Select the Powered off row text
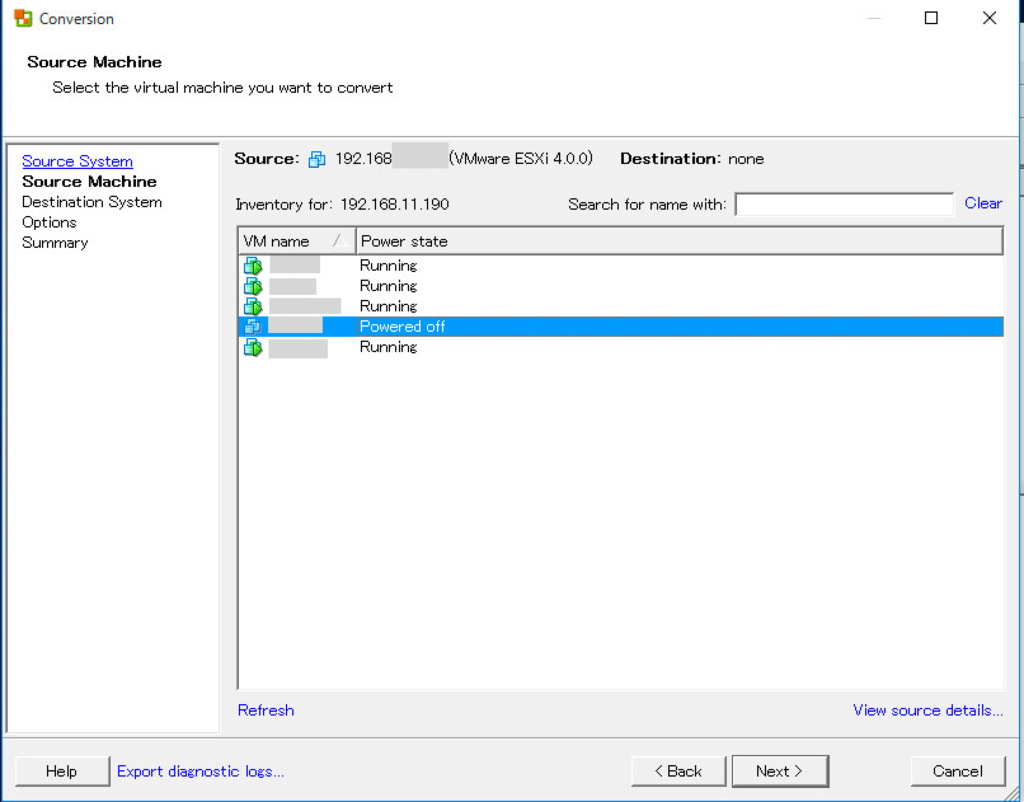1024x802 pixels. [x=402, y=327]
